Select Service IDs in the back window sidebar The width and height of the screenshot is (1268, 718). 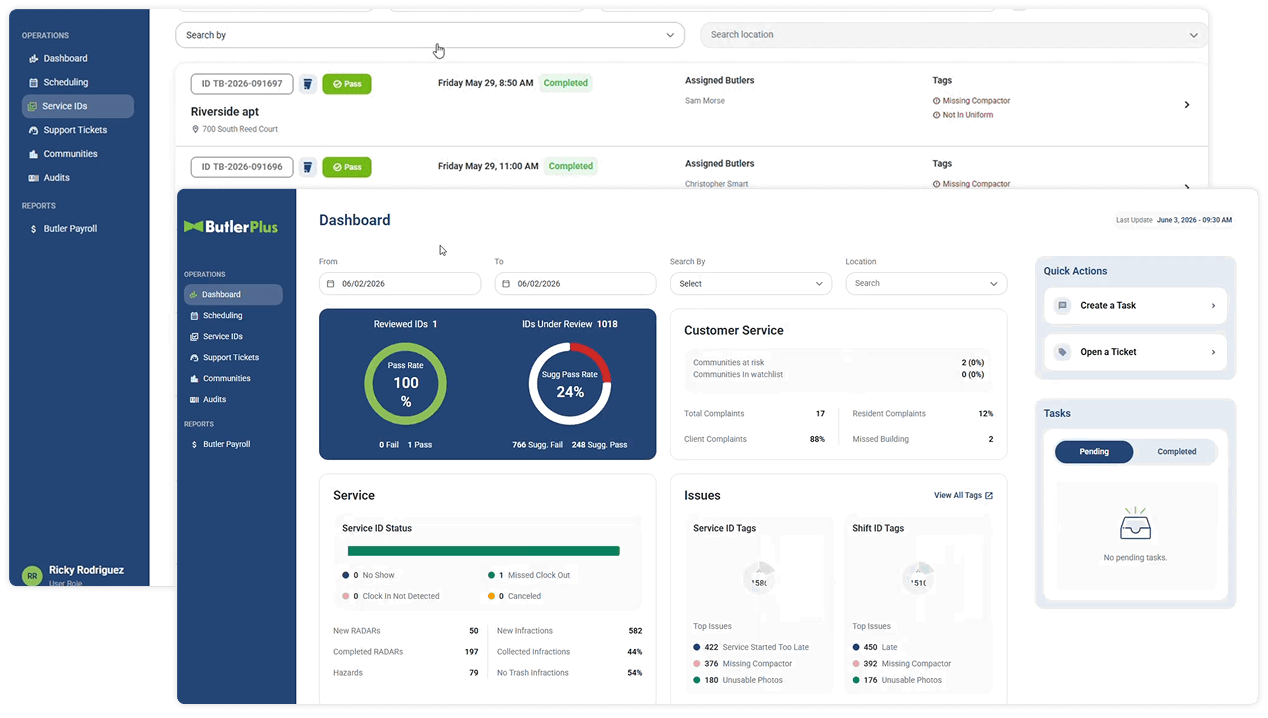78,107
